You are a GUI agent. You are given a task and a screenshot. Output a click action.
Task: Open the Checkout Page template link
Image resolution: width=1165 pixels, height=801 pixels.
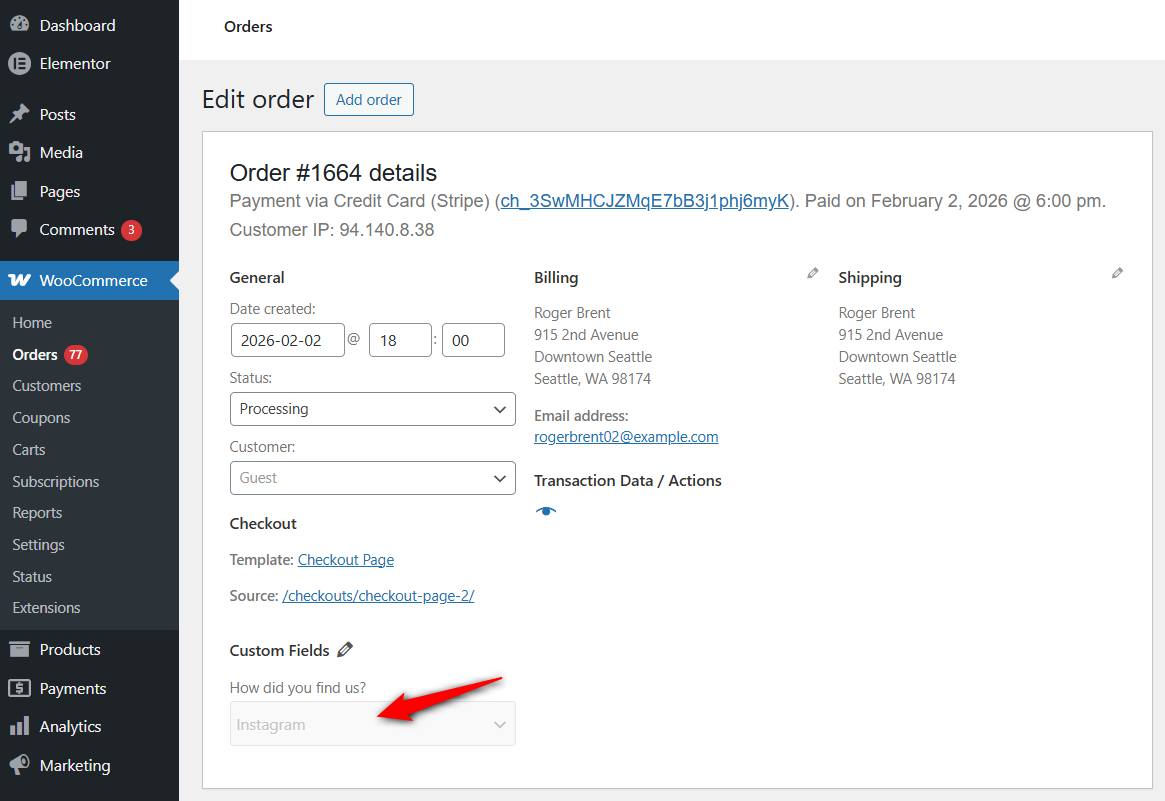coord(345,559)
